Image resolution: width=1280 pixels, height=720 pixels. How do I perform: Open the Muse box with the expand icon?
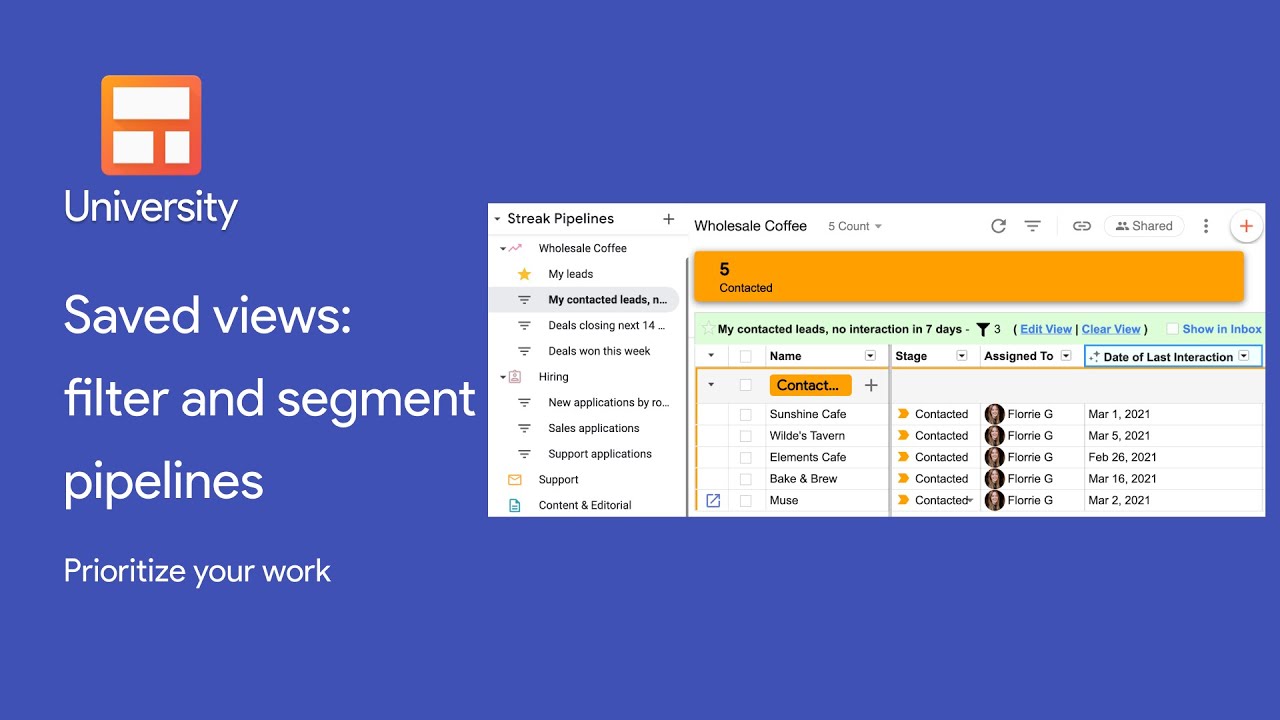[x=713, y=500]
